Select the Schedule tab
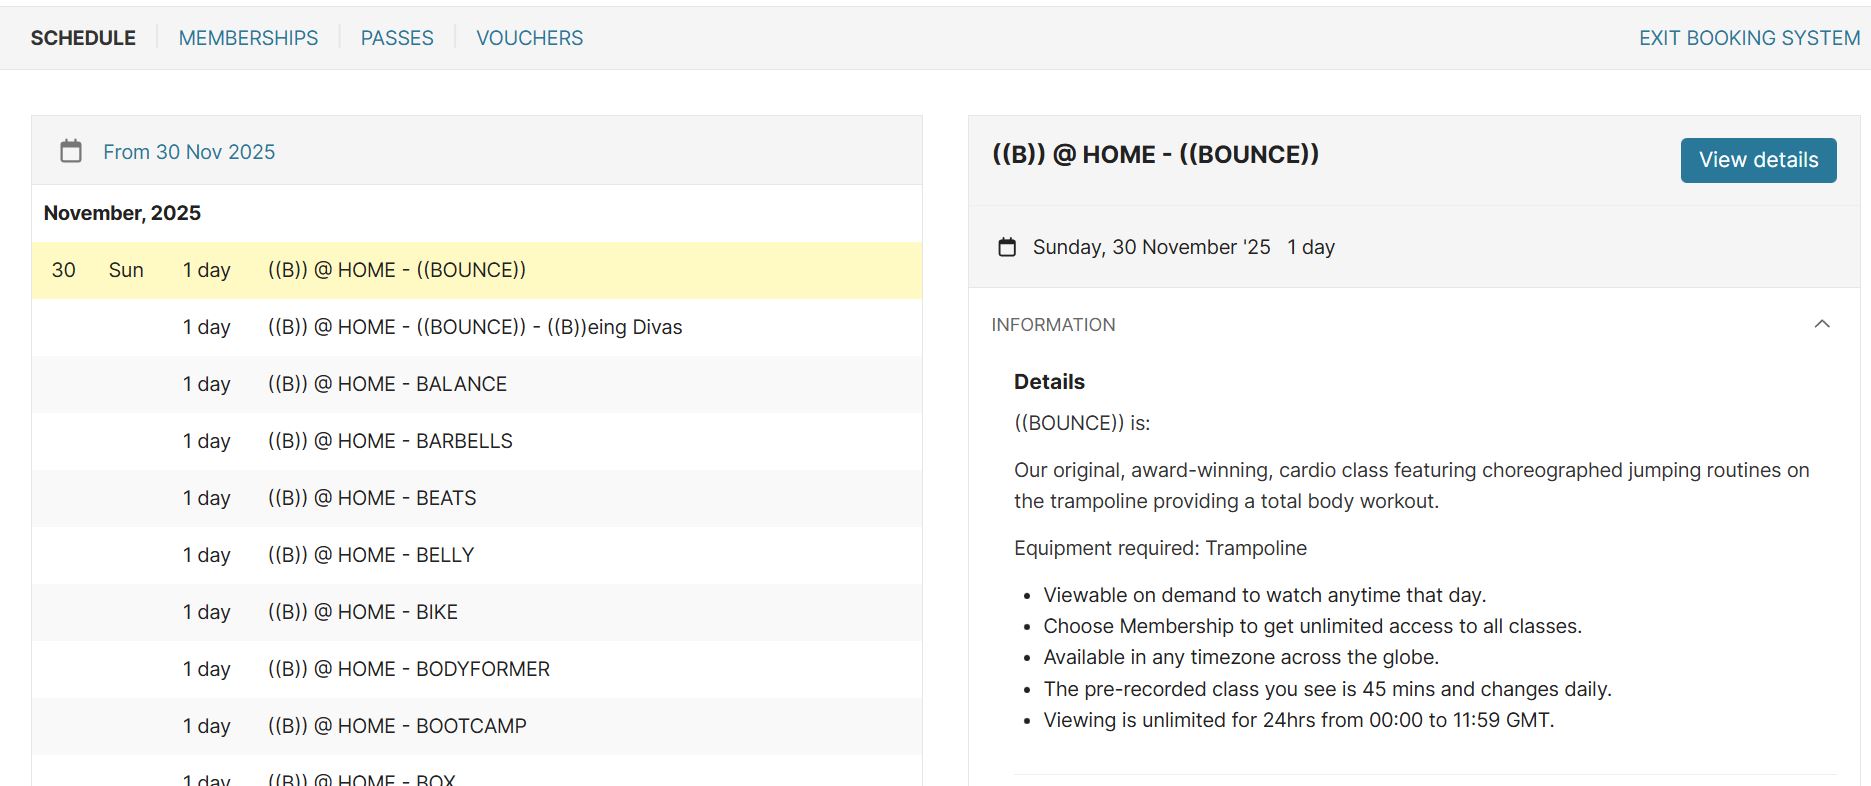Viewport: 1871px width, 786px height. [x=83, y=38]
